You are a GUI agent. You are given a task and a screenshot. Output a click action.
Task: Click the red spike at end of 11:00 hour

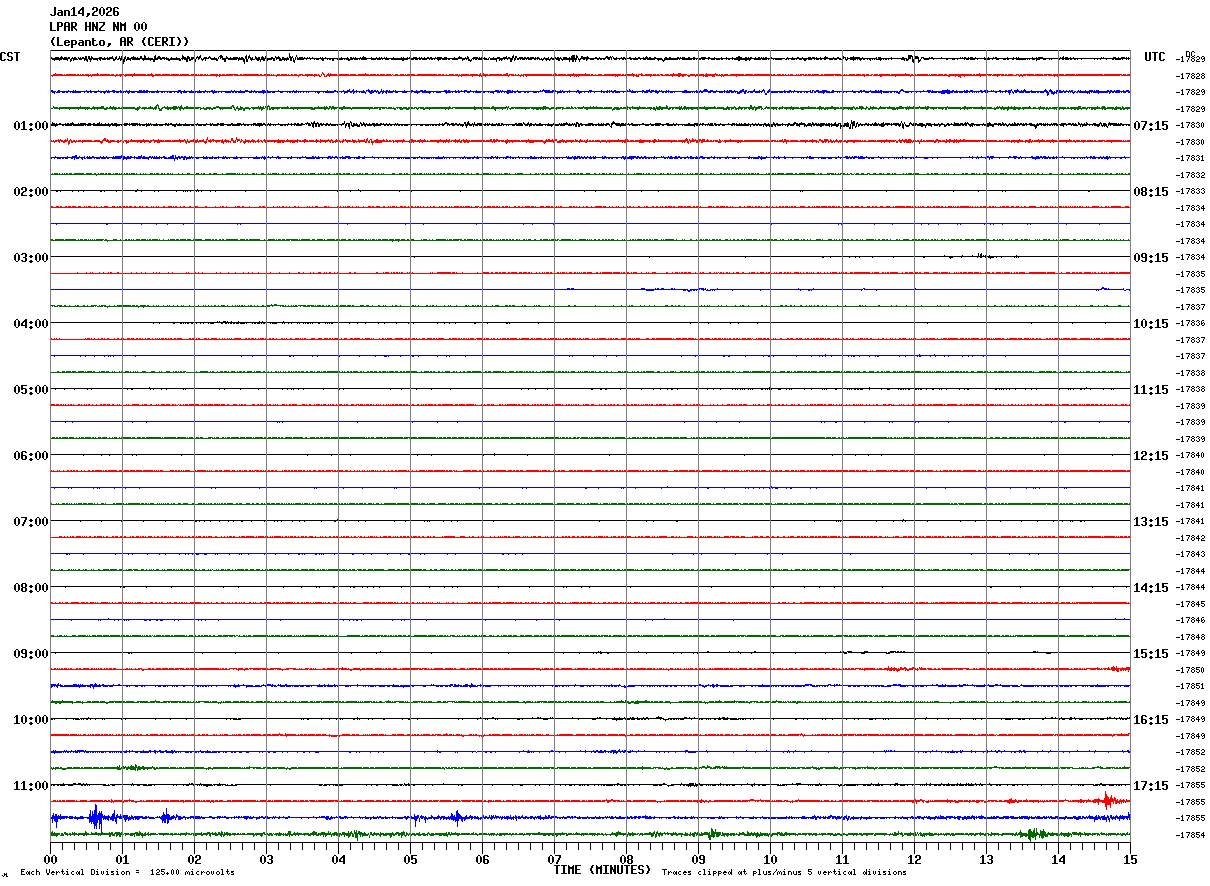pos(1107,800)
